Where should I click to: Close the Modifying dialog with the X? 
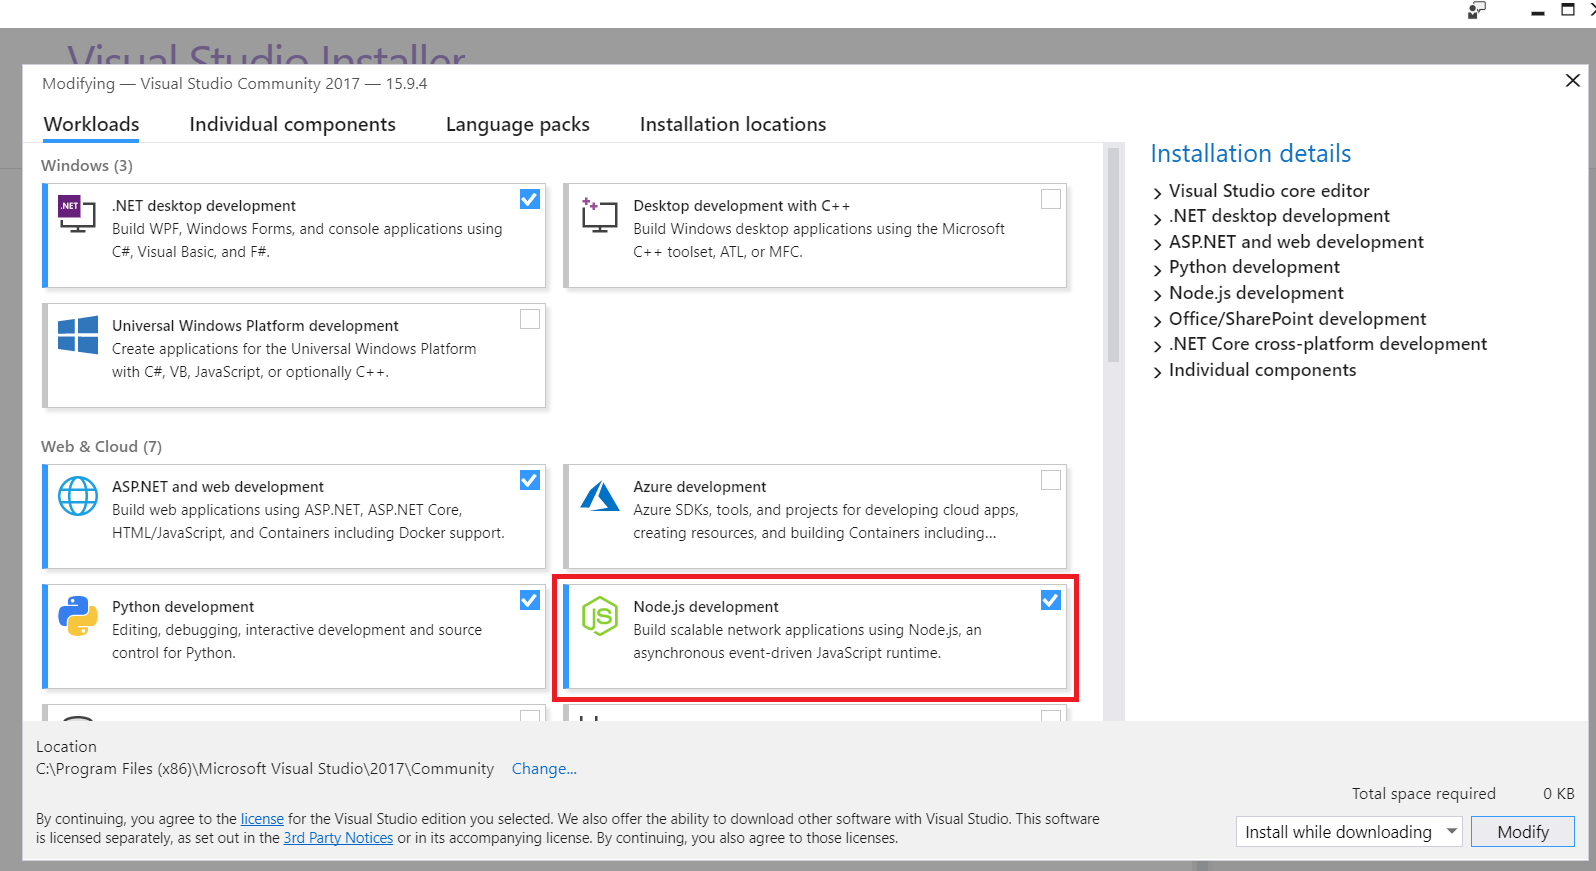pyautogui.click(x=1572, y=80)
